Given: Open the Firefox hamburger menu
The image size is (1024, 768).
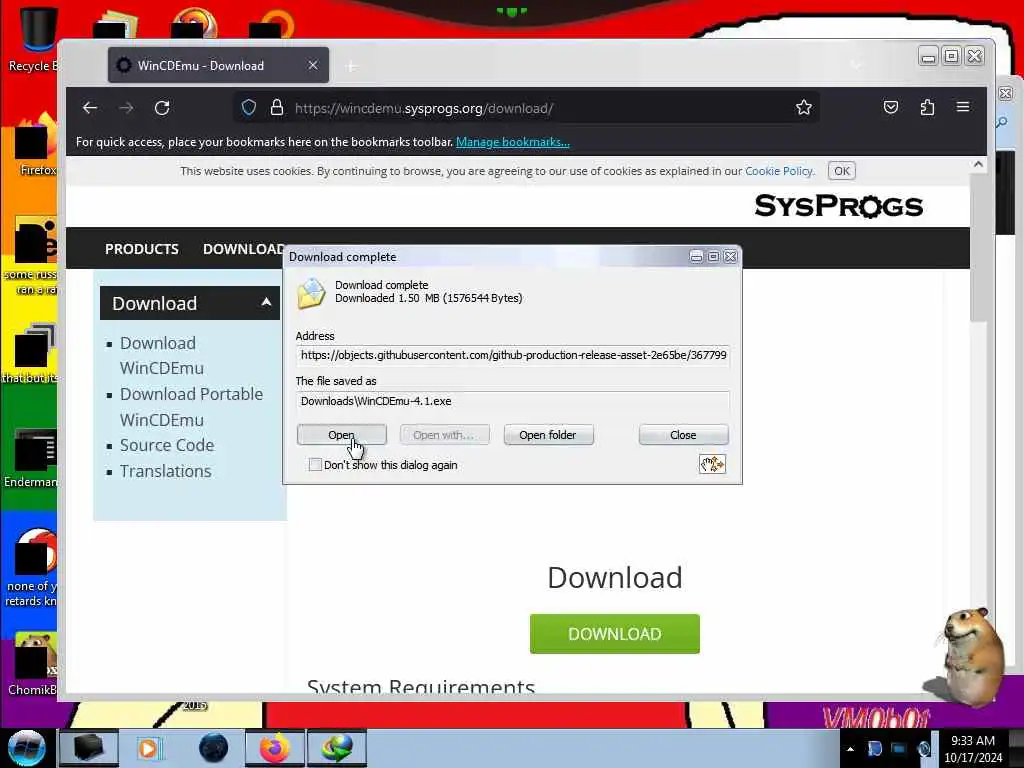Looking at the screenshot, I should (963, 106).
